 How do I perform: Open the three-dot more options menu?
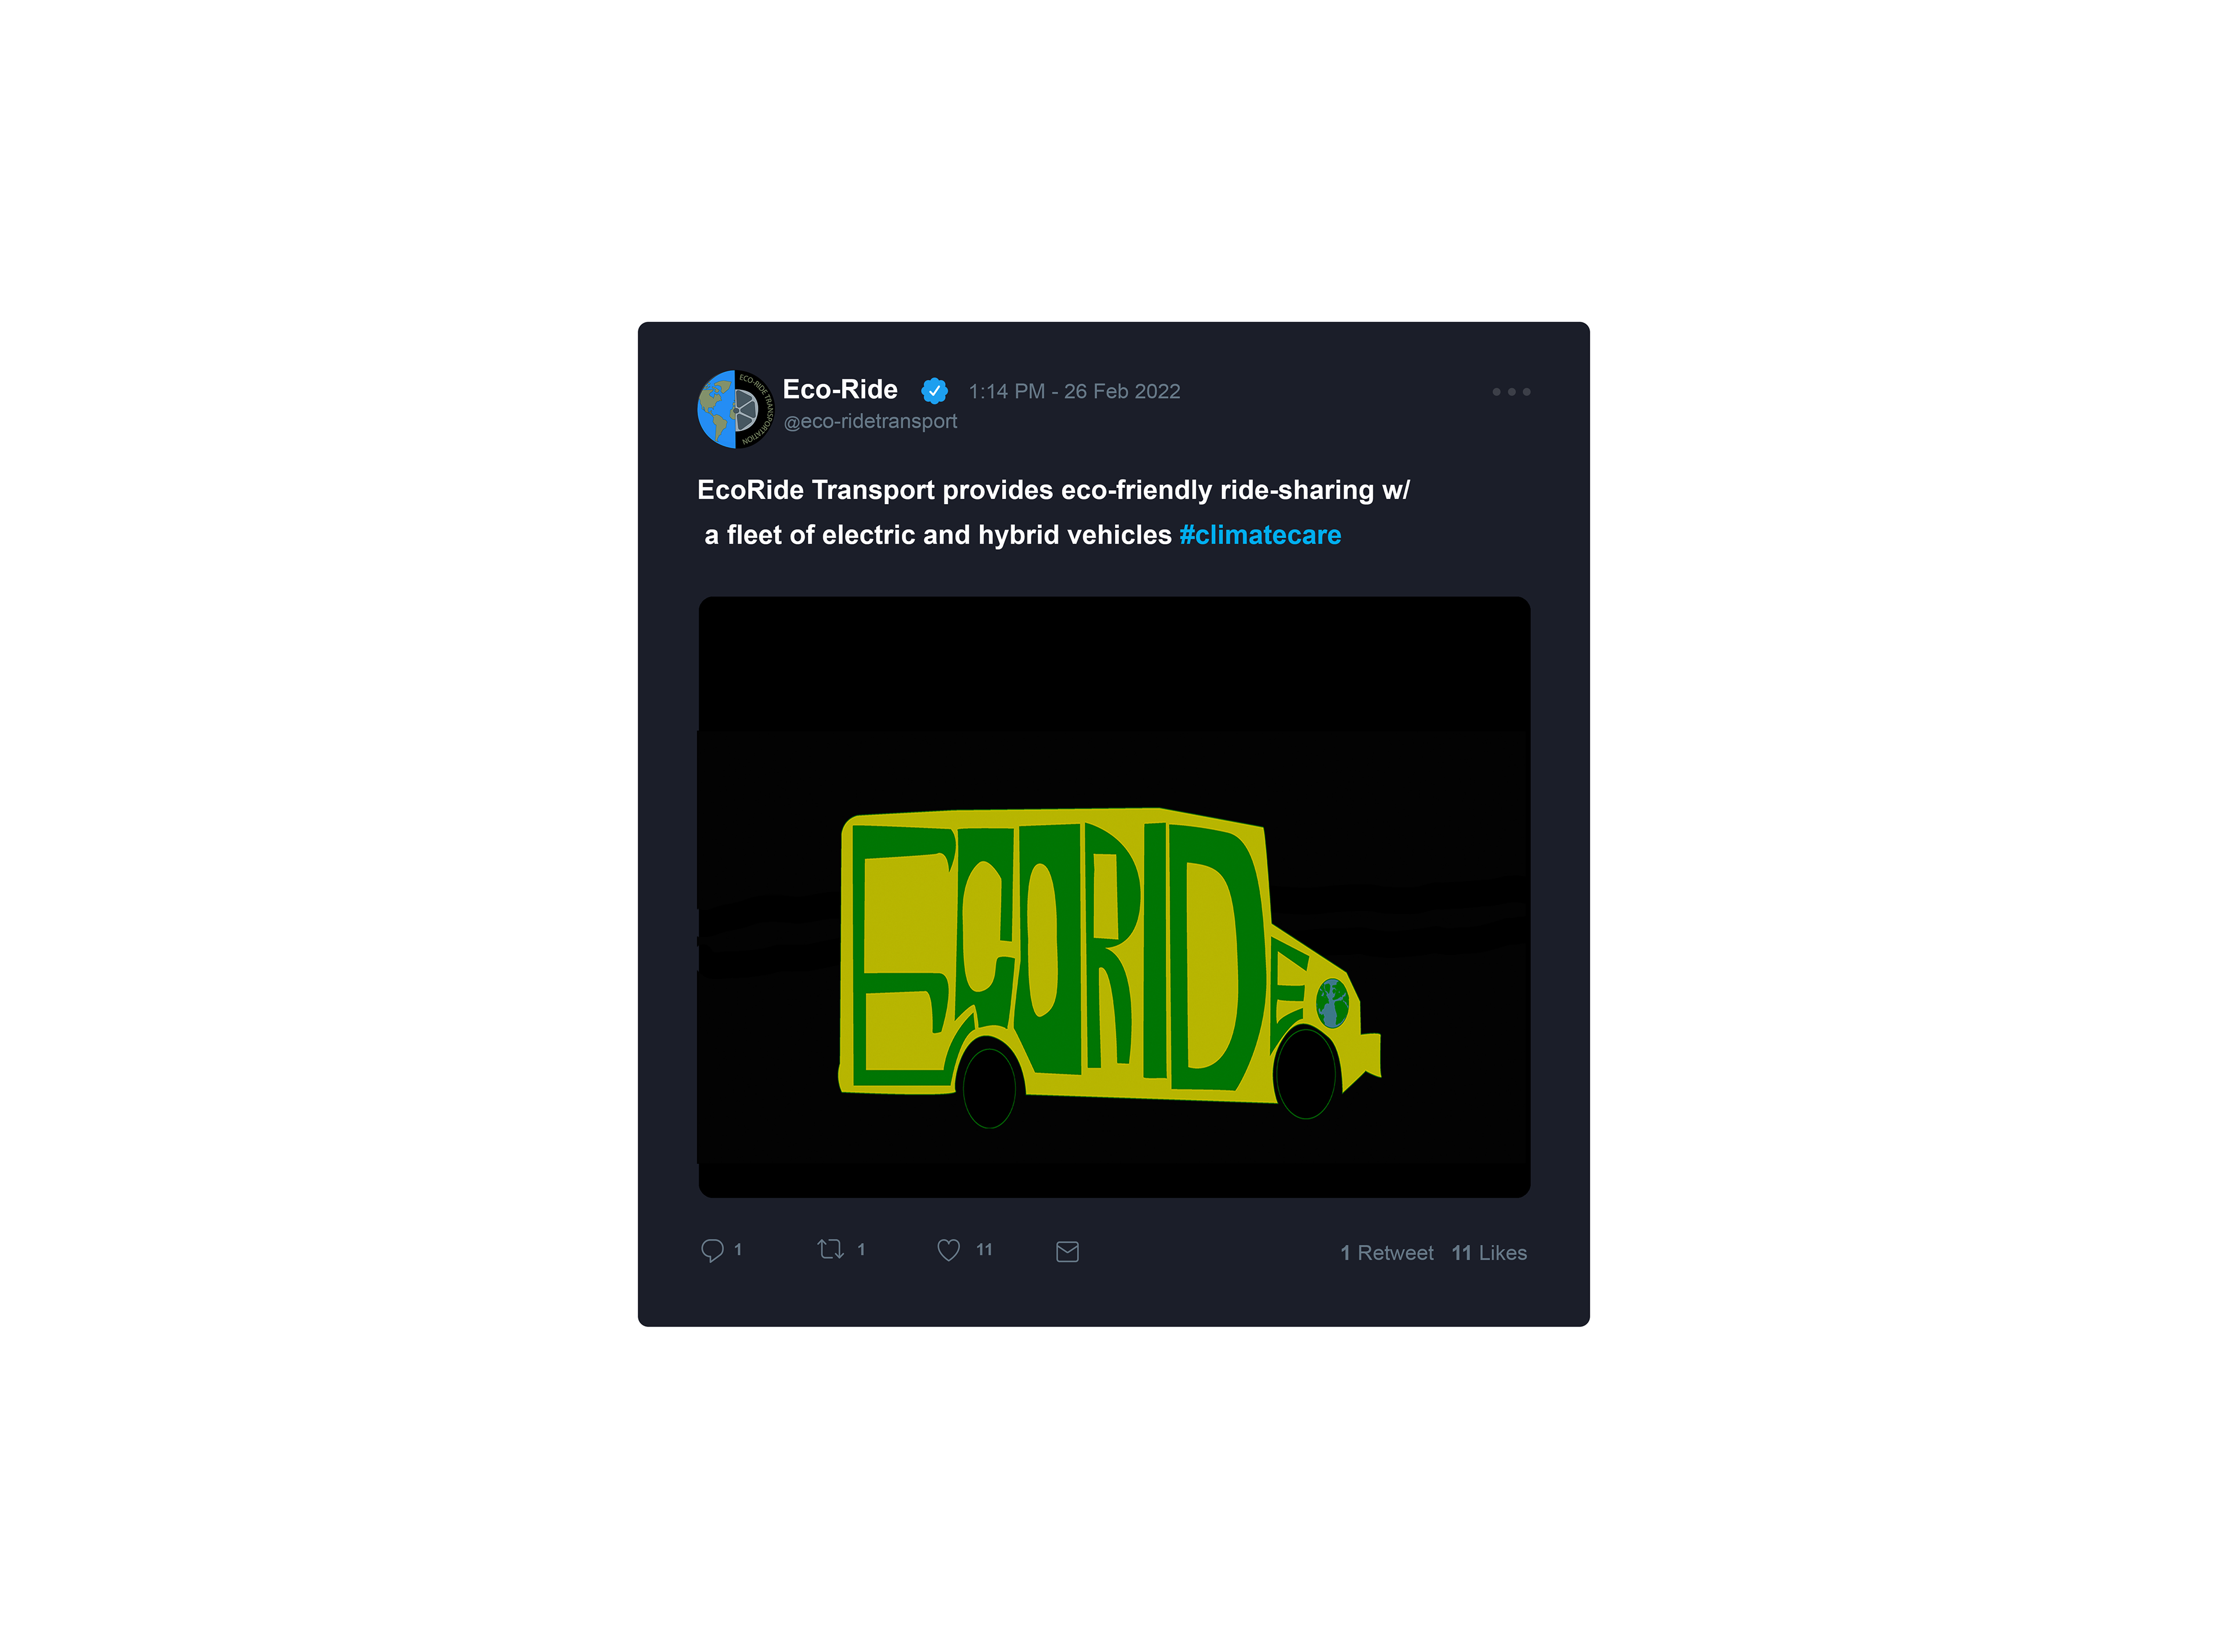[x=1511, y=392]
